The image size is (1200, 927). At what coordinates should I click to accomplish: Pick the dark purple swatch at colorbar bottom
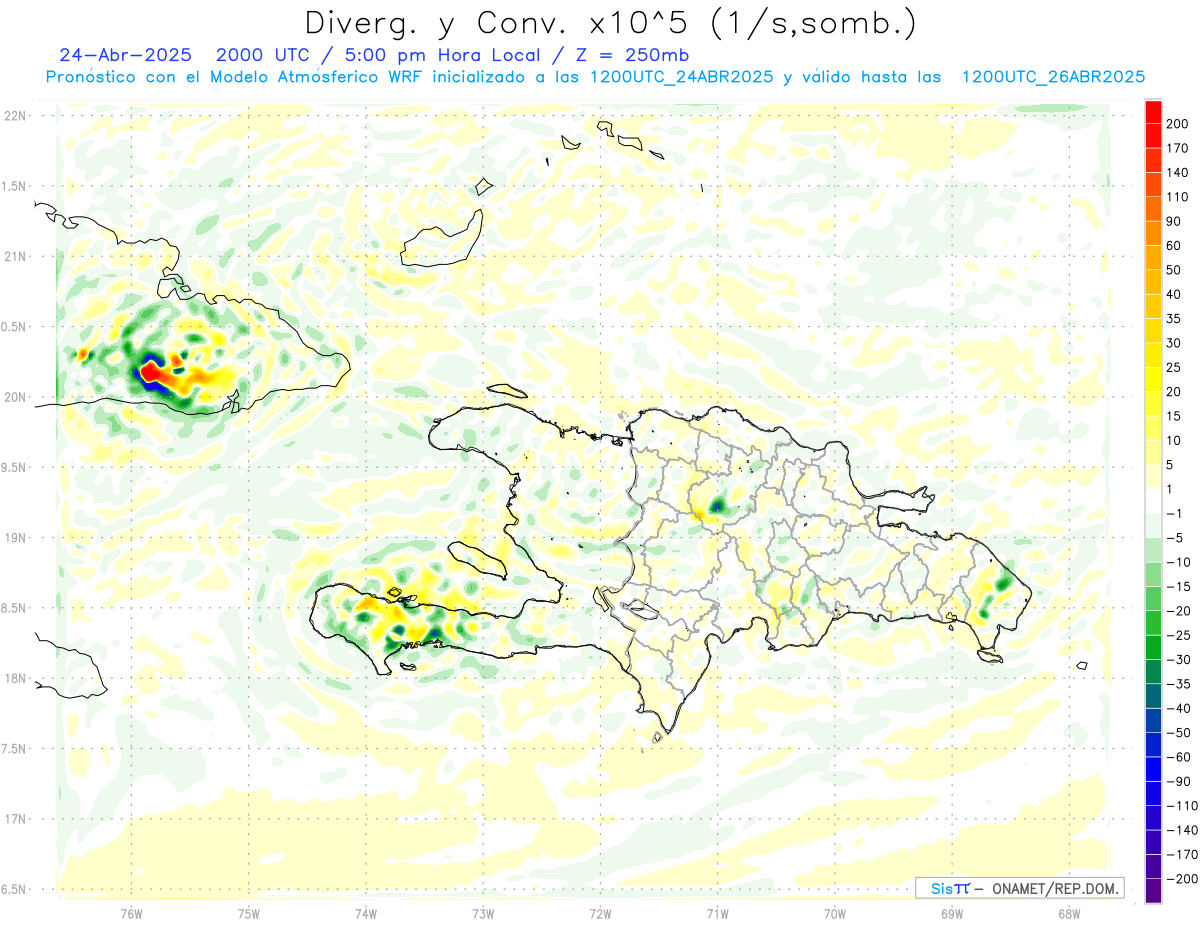[1153, 891]
